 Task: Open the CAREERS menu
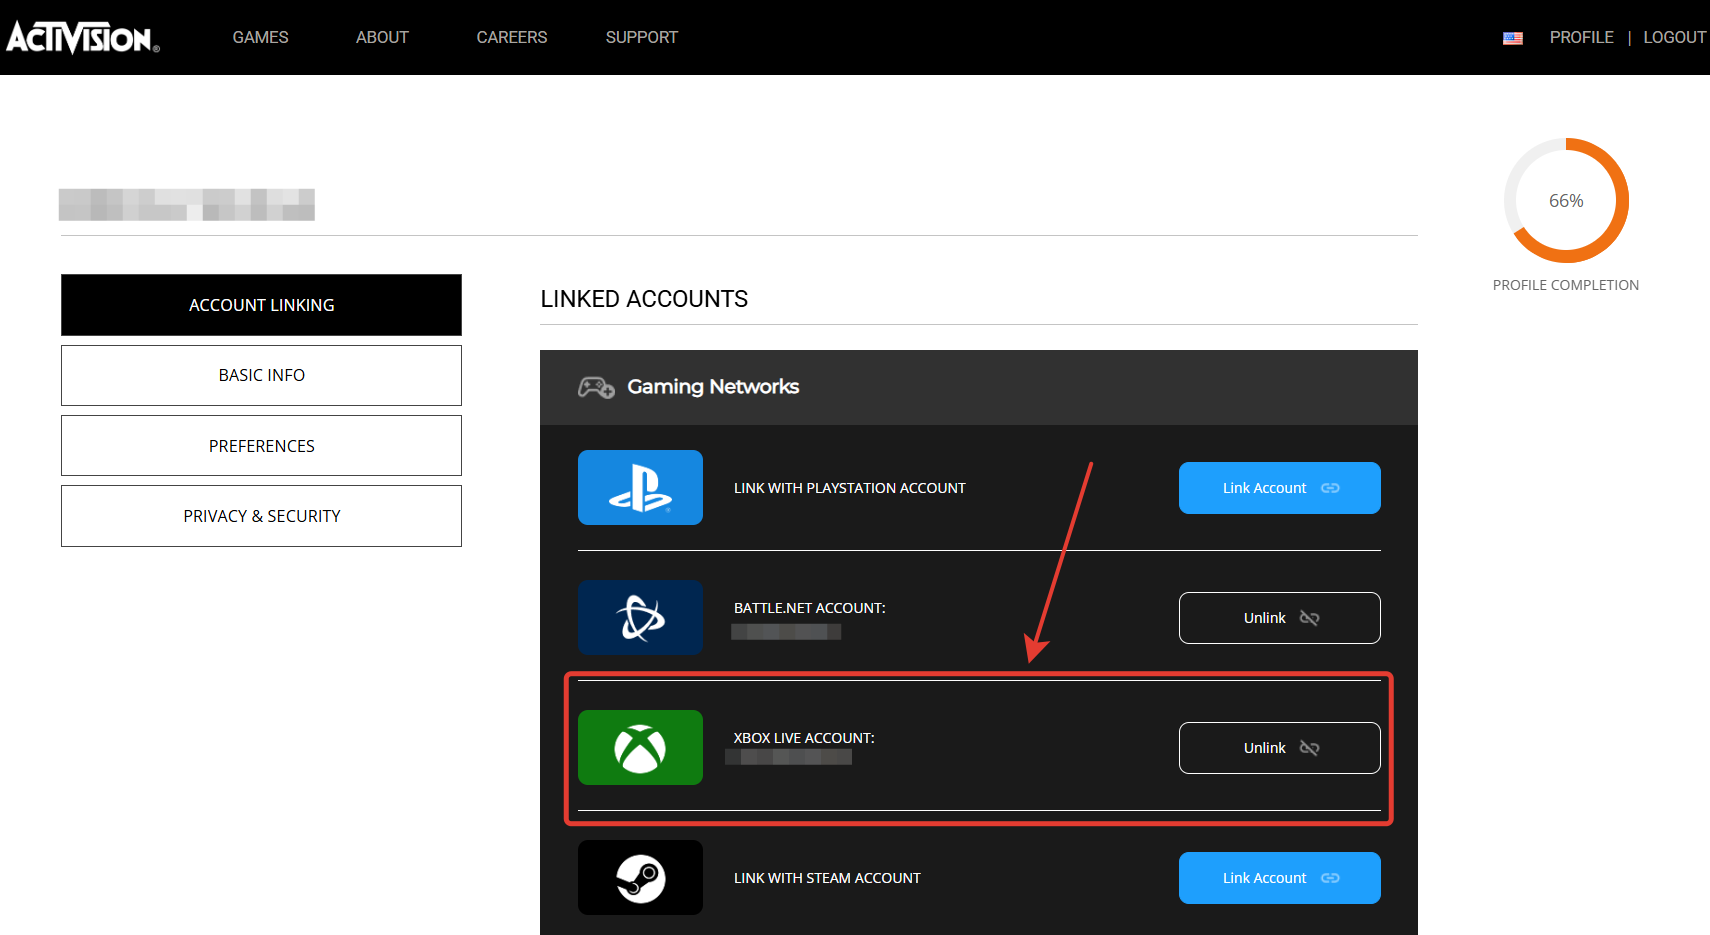[512, 38]
